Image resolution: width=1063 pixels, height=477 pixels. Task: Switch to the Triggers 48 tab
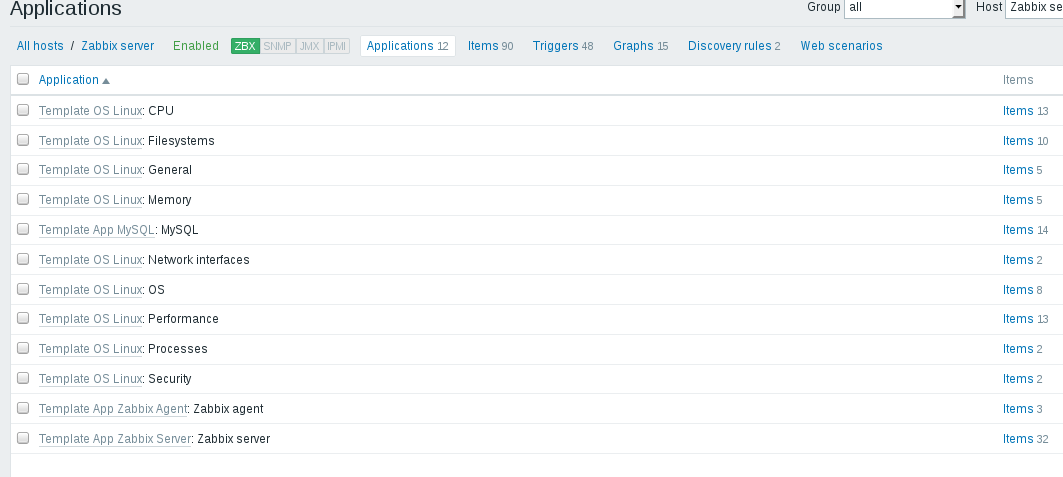[x=563, y=46]
